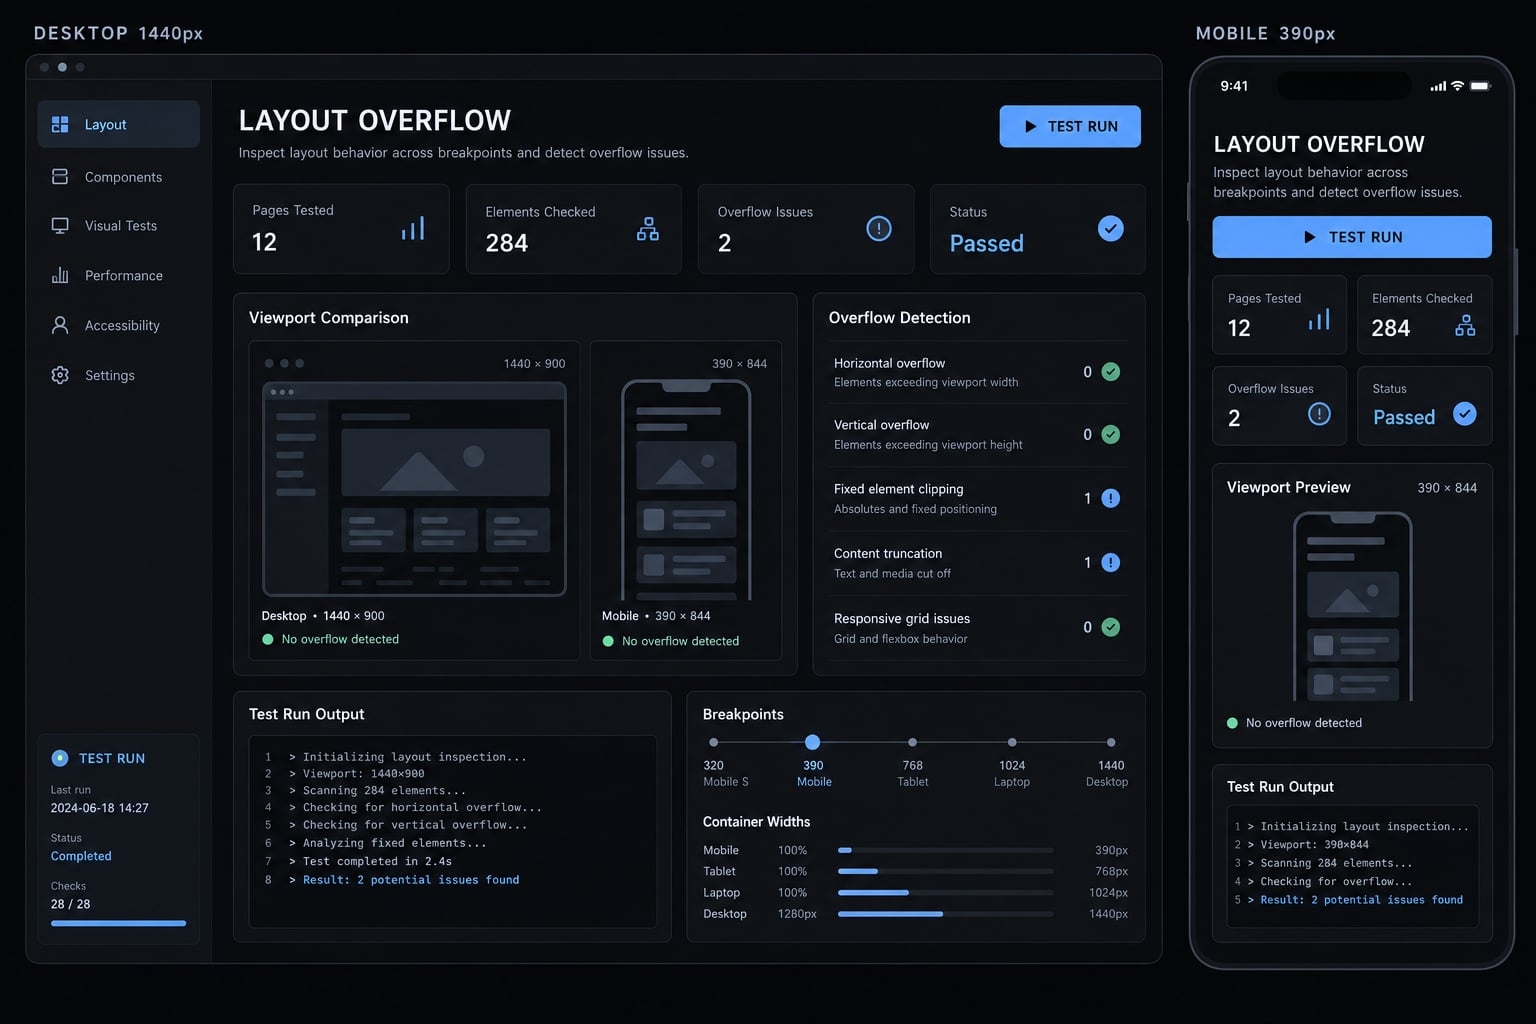Select the 768 Tablet breakpoint
This screenshot has width=1536, height=1024.
912,742
